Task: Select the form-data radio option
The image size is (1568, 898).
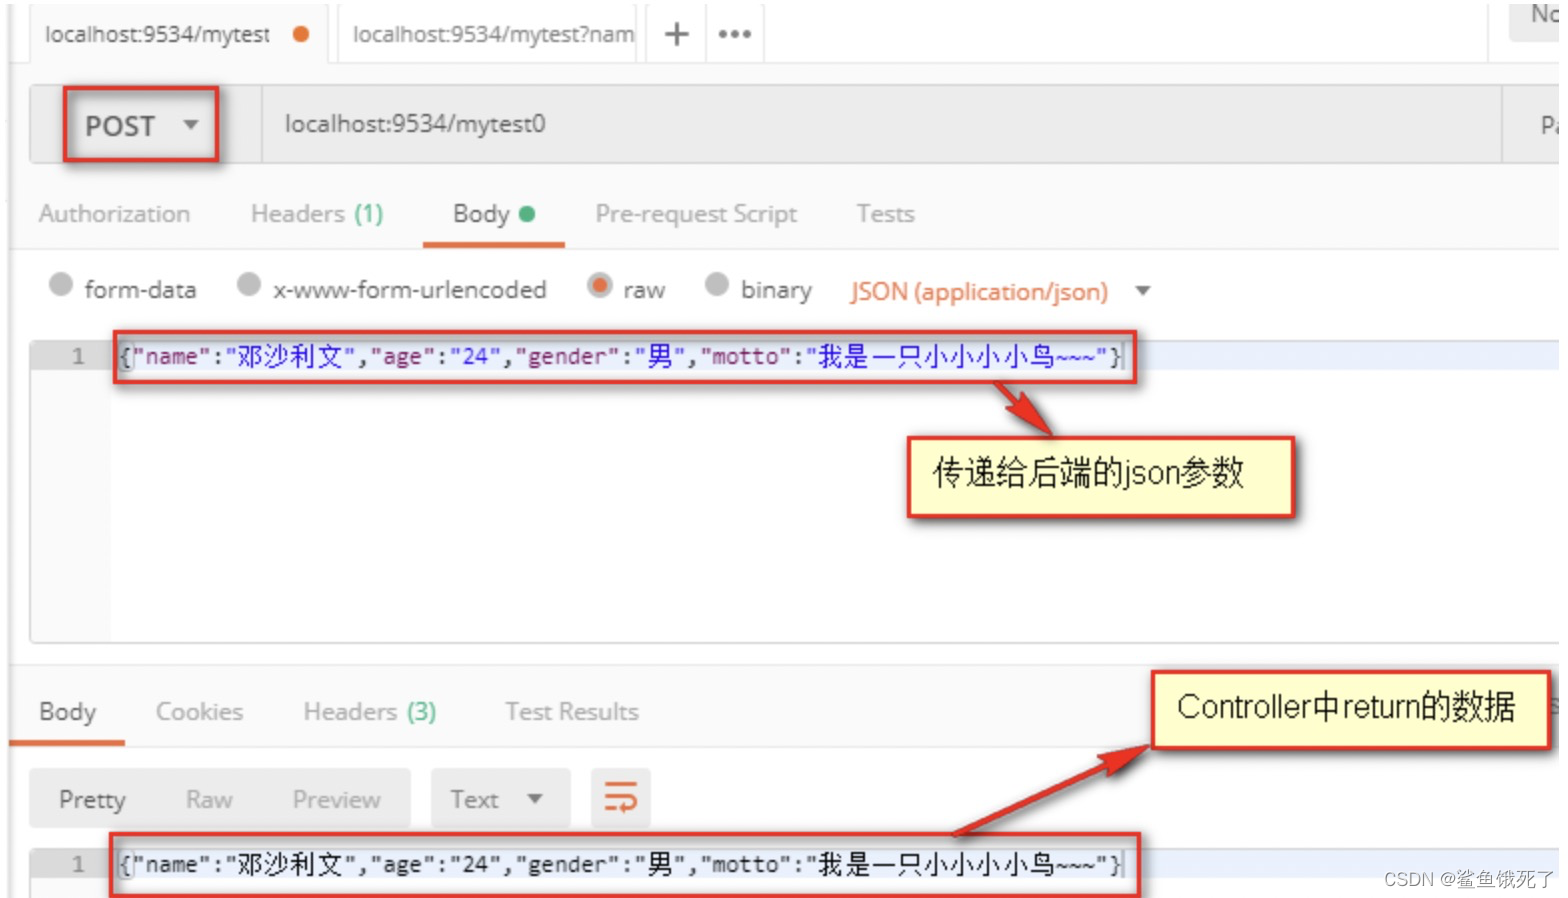Action: point(61,286)
